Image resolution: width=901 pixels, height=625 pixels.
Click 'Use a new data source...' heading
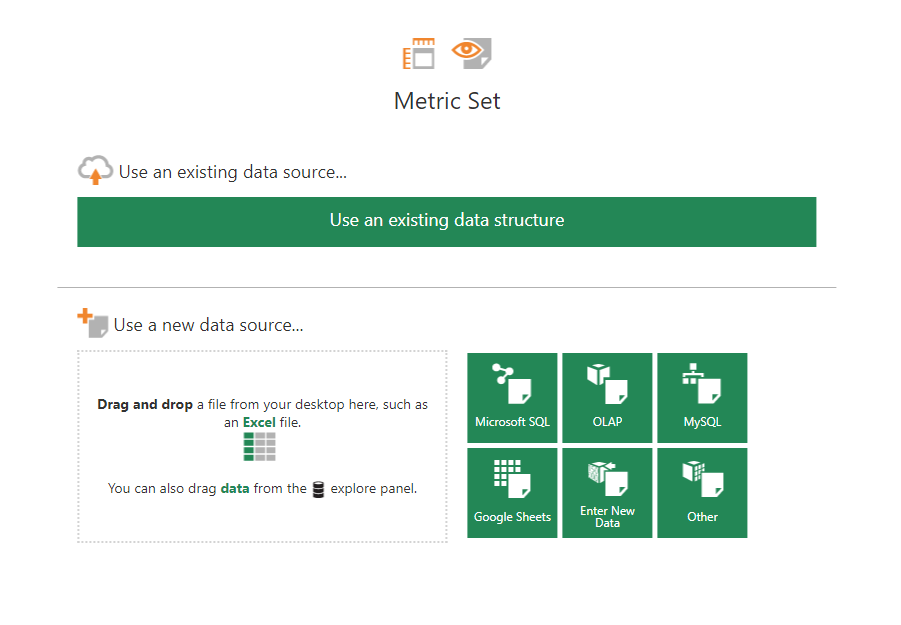(209, 325)
